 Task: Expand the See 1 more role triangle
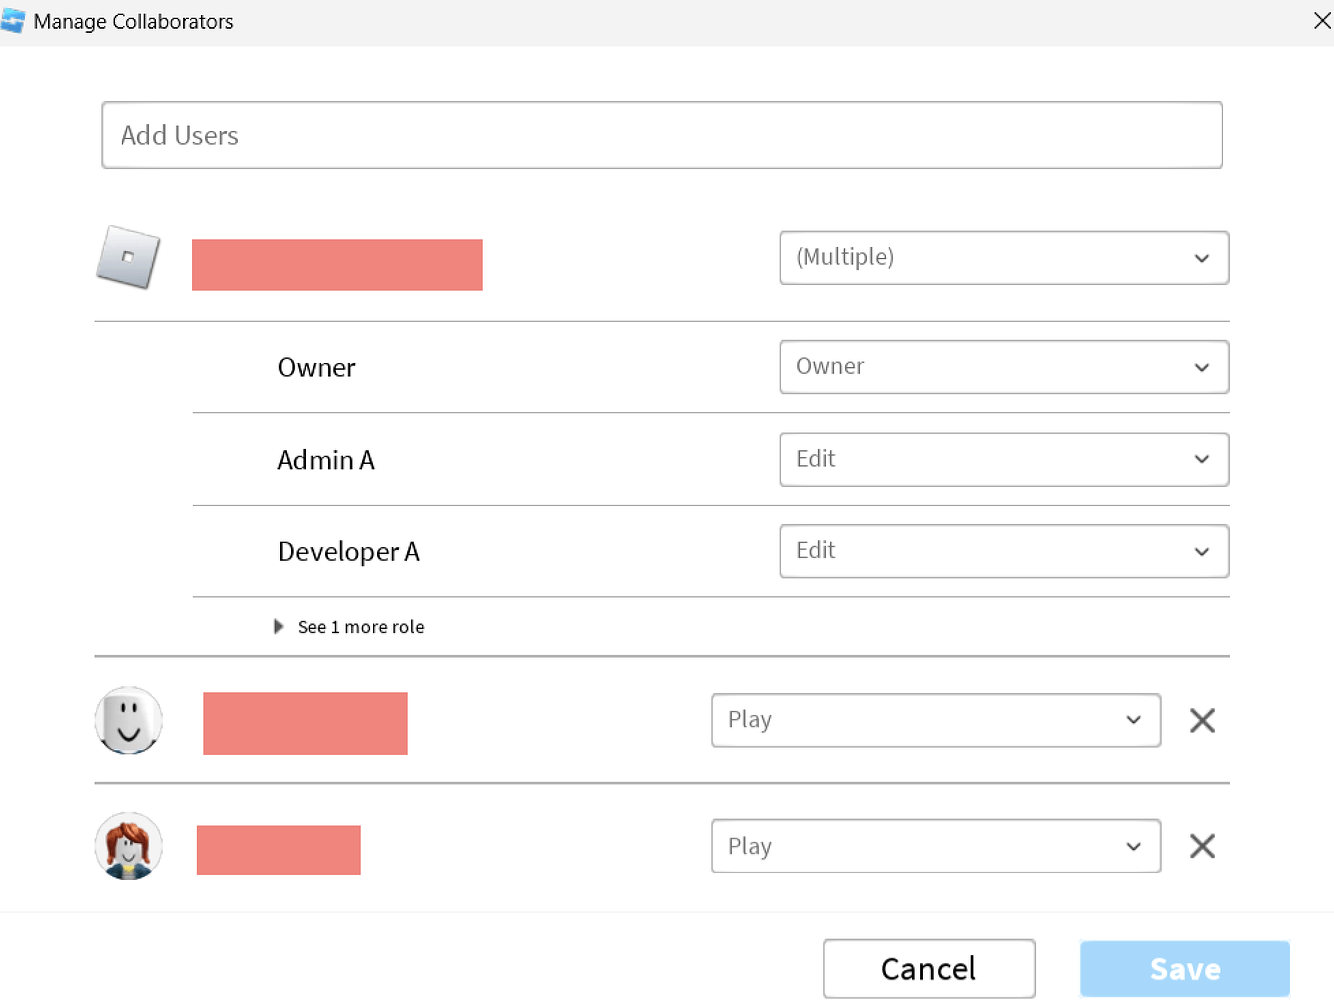coord(279,627)
